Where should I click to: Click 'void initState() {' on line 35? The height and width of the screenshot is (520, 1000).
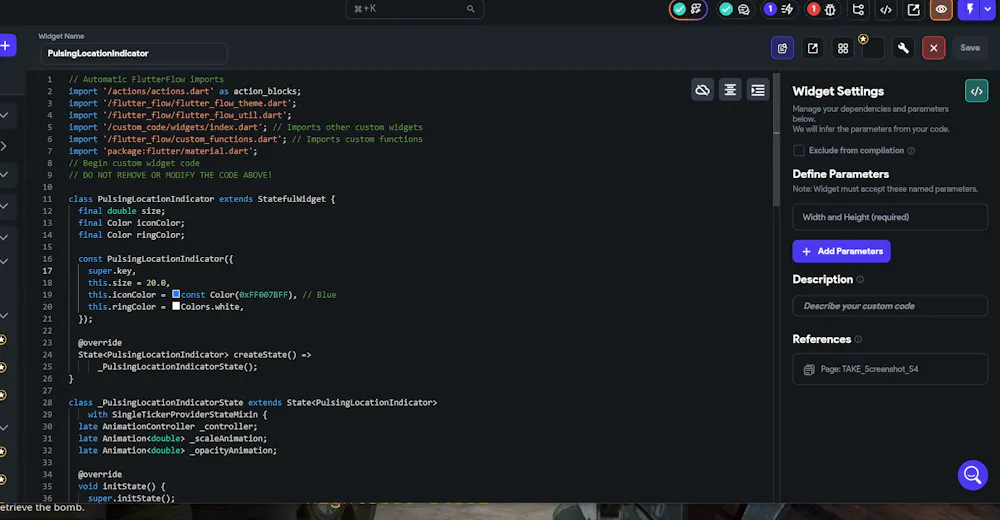click(x=122, y=486)
